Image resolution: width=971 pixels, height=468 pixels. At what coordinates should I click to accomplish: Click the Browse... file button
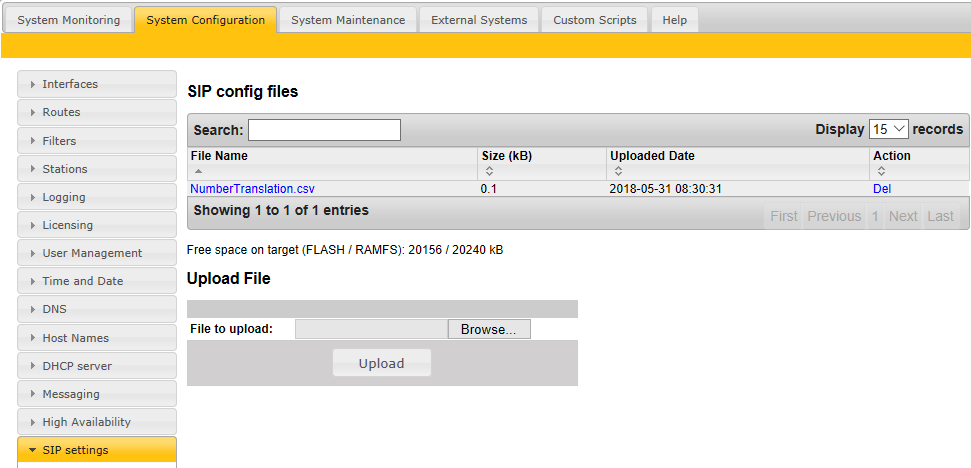pos(488,329)
